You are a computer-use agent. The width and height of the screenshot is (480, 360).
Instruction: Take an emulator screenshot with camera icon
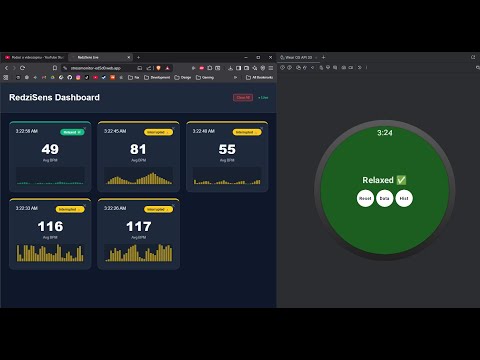point(344,67)
